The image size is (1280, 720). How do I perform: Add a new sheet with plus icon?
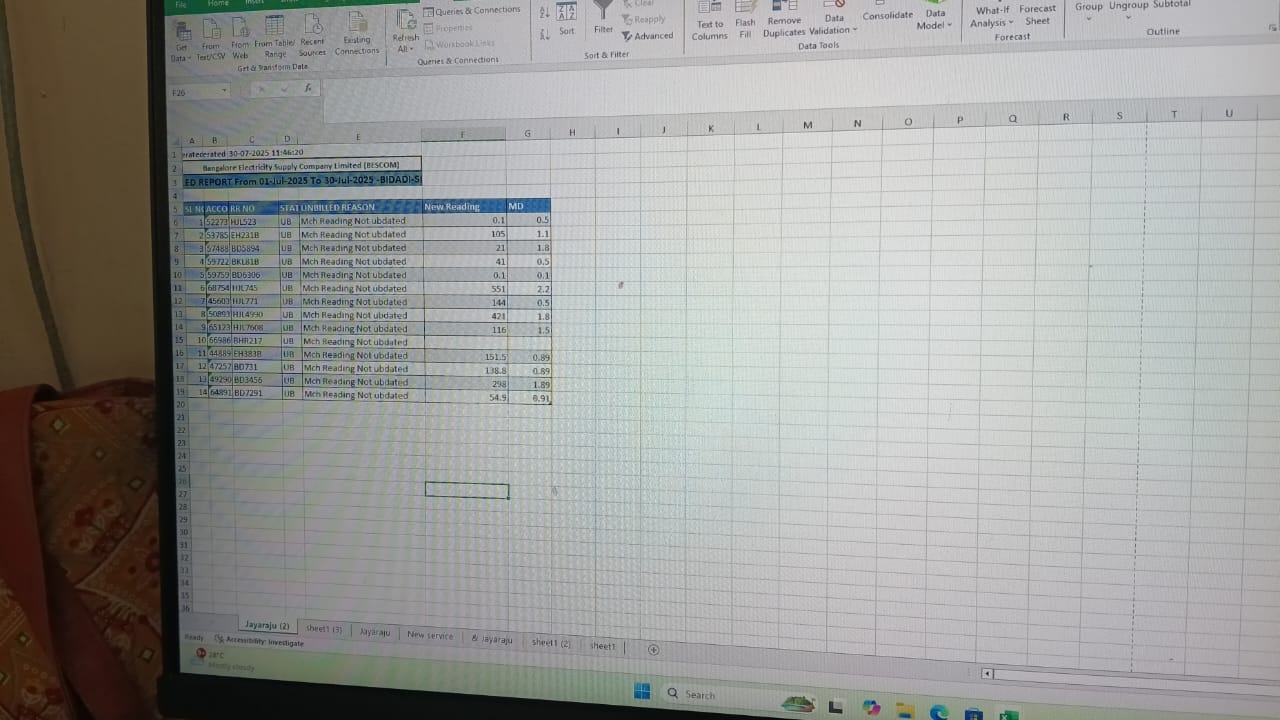click(654, 649)
